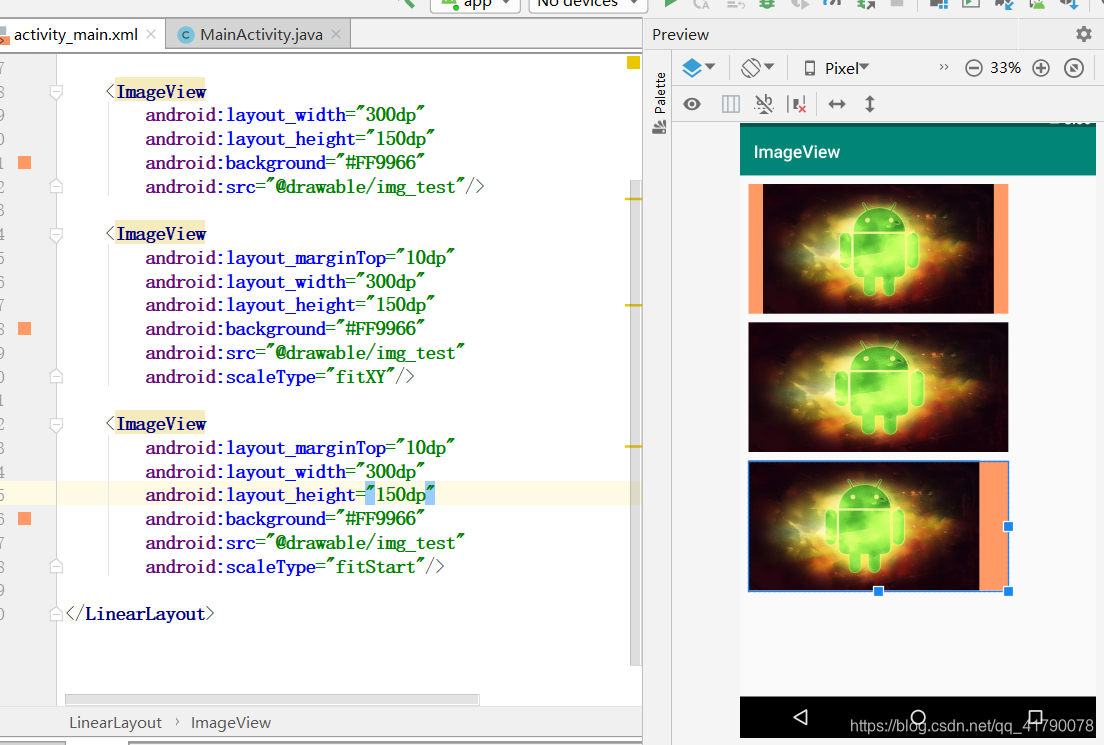Click fold end marker at fitStart line
Screen dimensions: 1104x745
(x=56, y=567)
